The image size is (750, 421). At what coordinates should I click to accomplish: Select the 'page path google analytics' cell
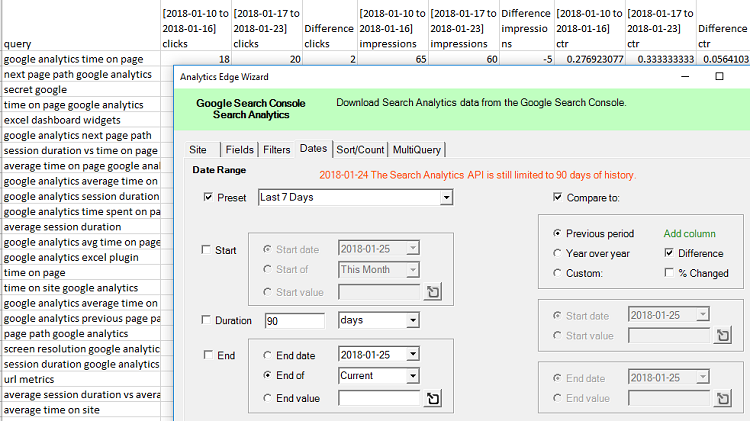point(81,333)
